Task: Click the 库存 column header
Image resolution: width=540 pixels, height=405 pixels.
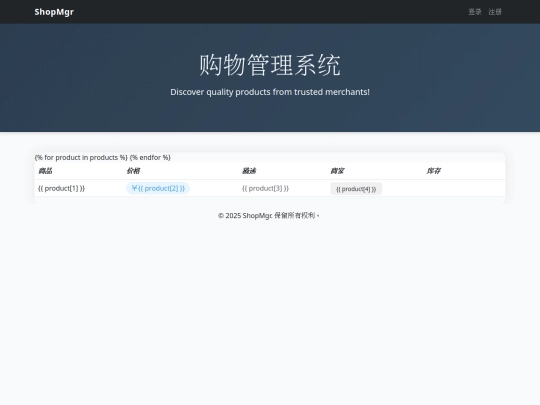Action: click(x=433, y=171)
